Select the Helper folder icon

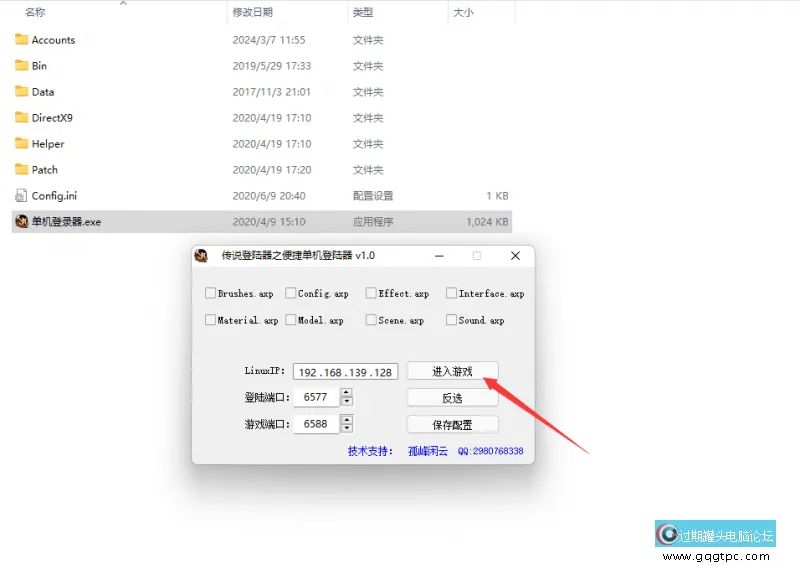click(x=21, y=144)
